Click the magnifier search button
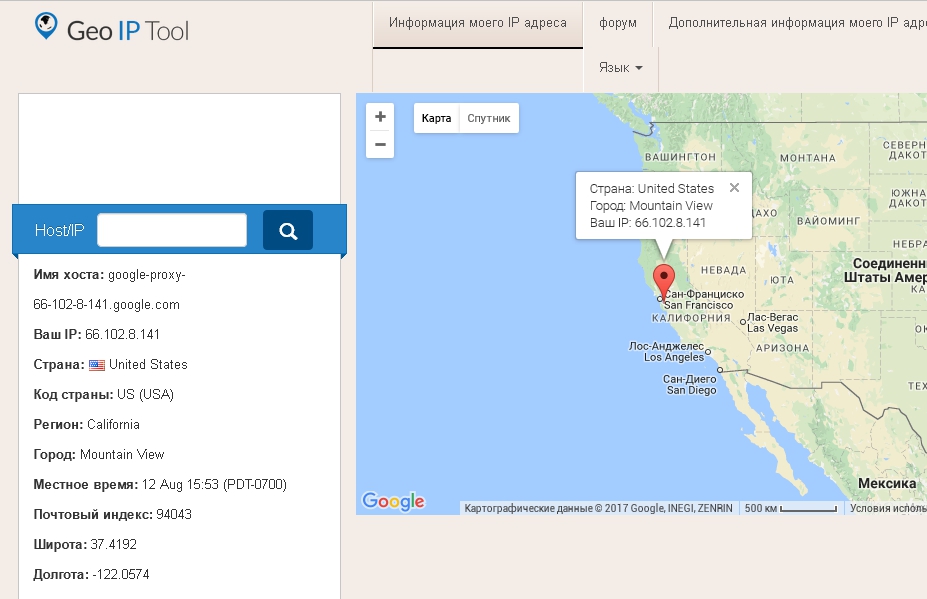The image size is (927, 599). coord(288,230)
